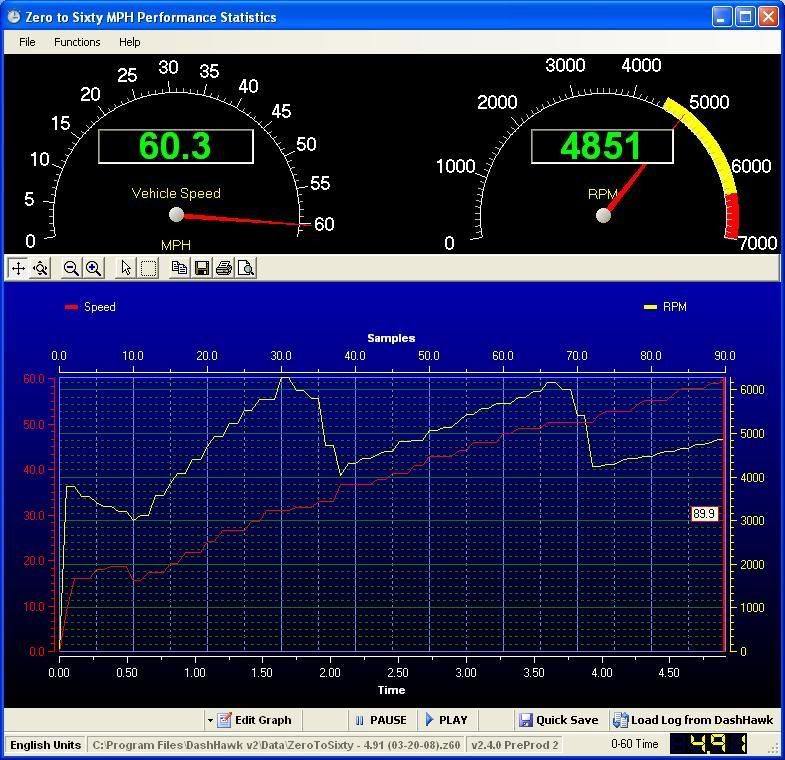Select the arrow cursor tool
785x760 pixels.
click(x=126, y=268)
